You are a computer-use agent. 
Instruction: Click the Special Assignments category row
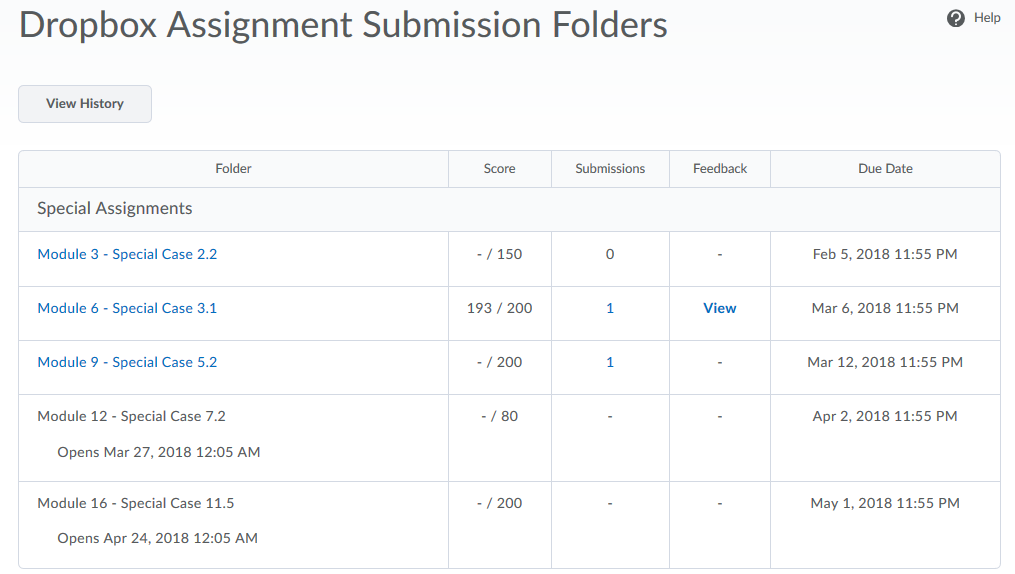point(115,209)
